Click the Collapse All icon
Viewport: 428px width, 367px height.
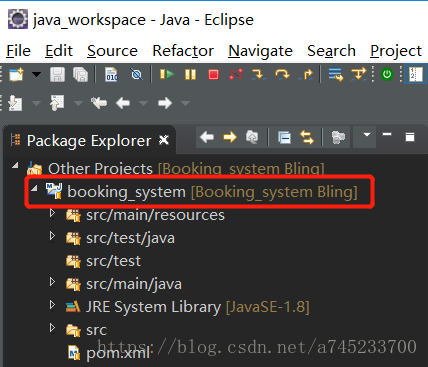tap(284, 137)
